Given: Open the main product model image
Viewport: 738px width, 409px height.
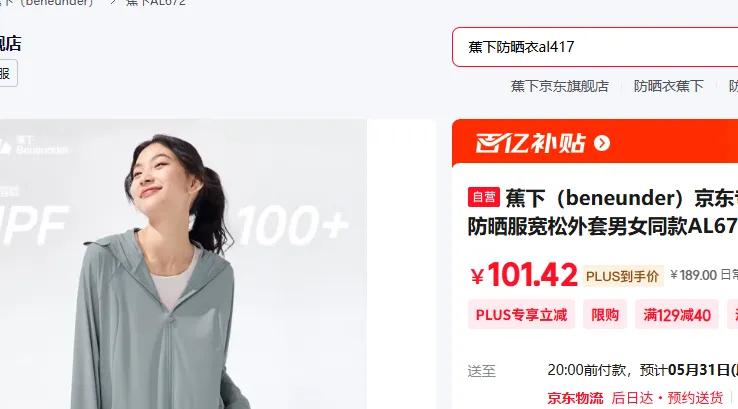Looking at the screenshot, I should tap(183, 264).
